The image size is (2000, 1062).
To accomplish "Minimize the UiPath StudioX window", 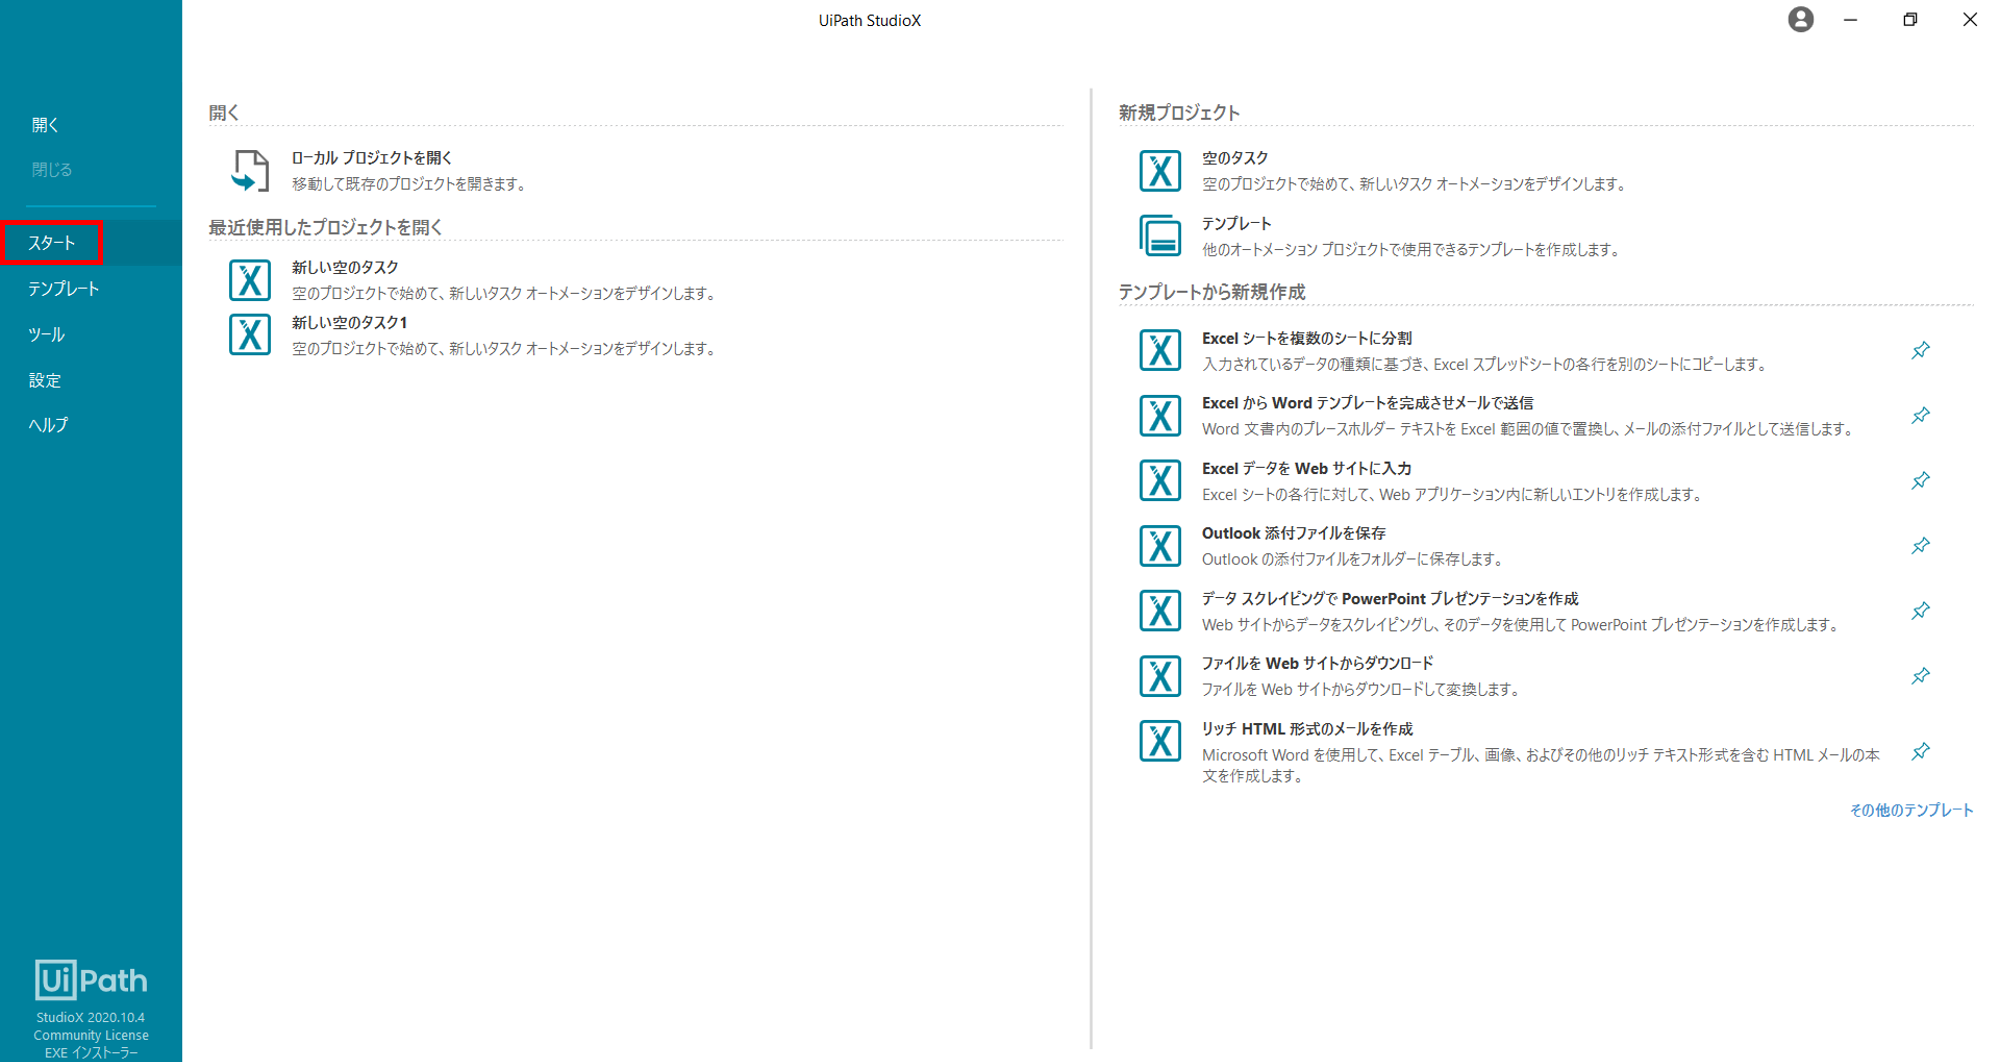I will pyautogui.click(x=1850, y=19).
